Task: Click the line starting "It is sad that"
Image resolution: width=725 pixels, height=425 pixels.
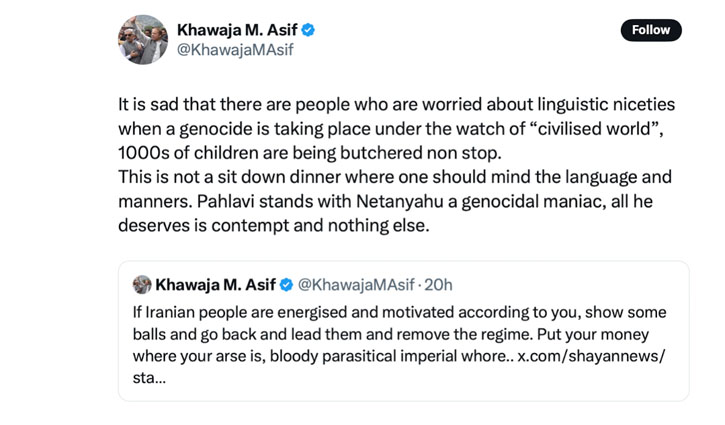Action: tap(396, 105)
